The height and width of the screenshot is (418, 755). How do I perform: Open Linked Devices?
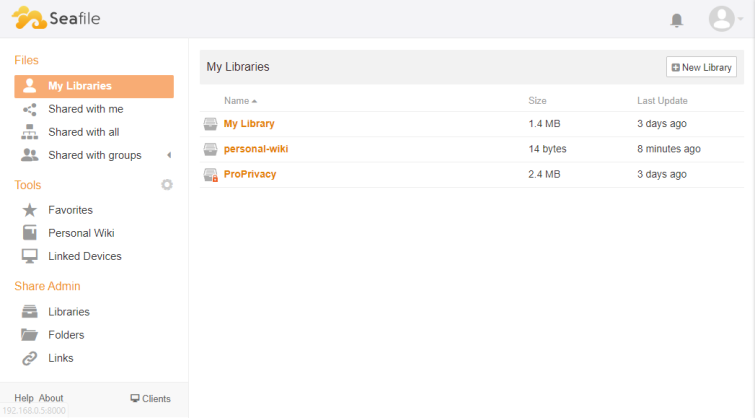[x=85, y=256]
